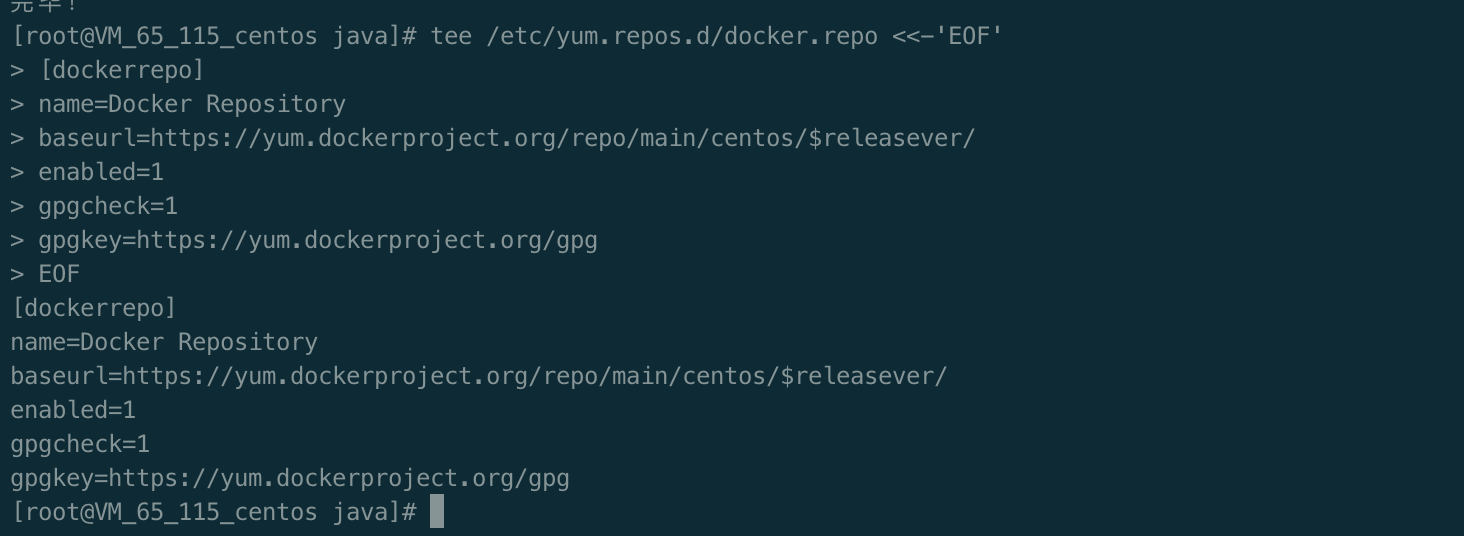Click the word 'tee' in command

pos(451,37)
